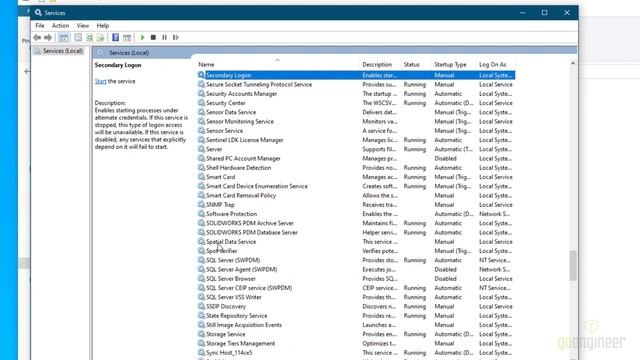
Task: Select the SQL Server VSS Writer service
Action: (x=234, y=297)
